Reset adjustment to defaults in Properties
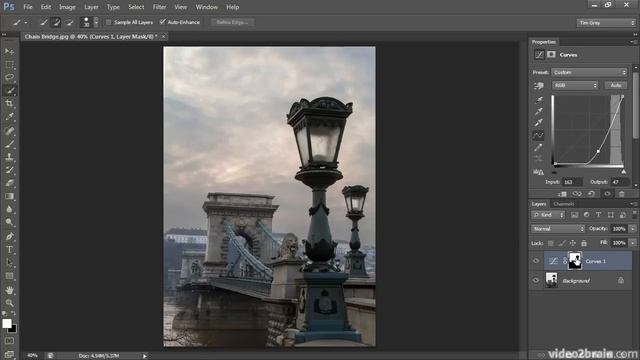Image resolution: width=640 pixels, height=360 pixels. [x=591, y=194]
